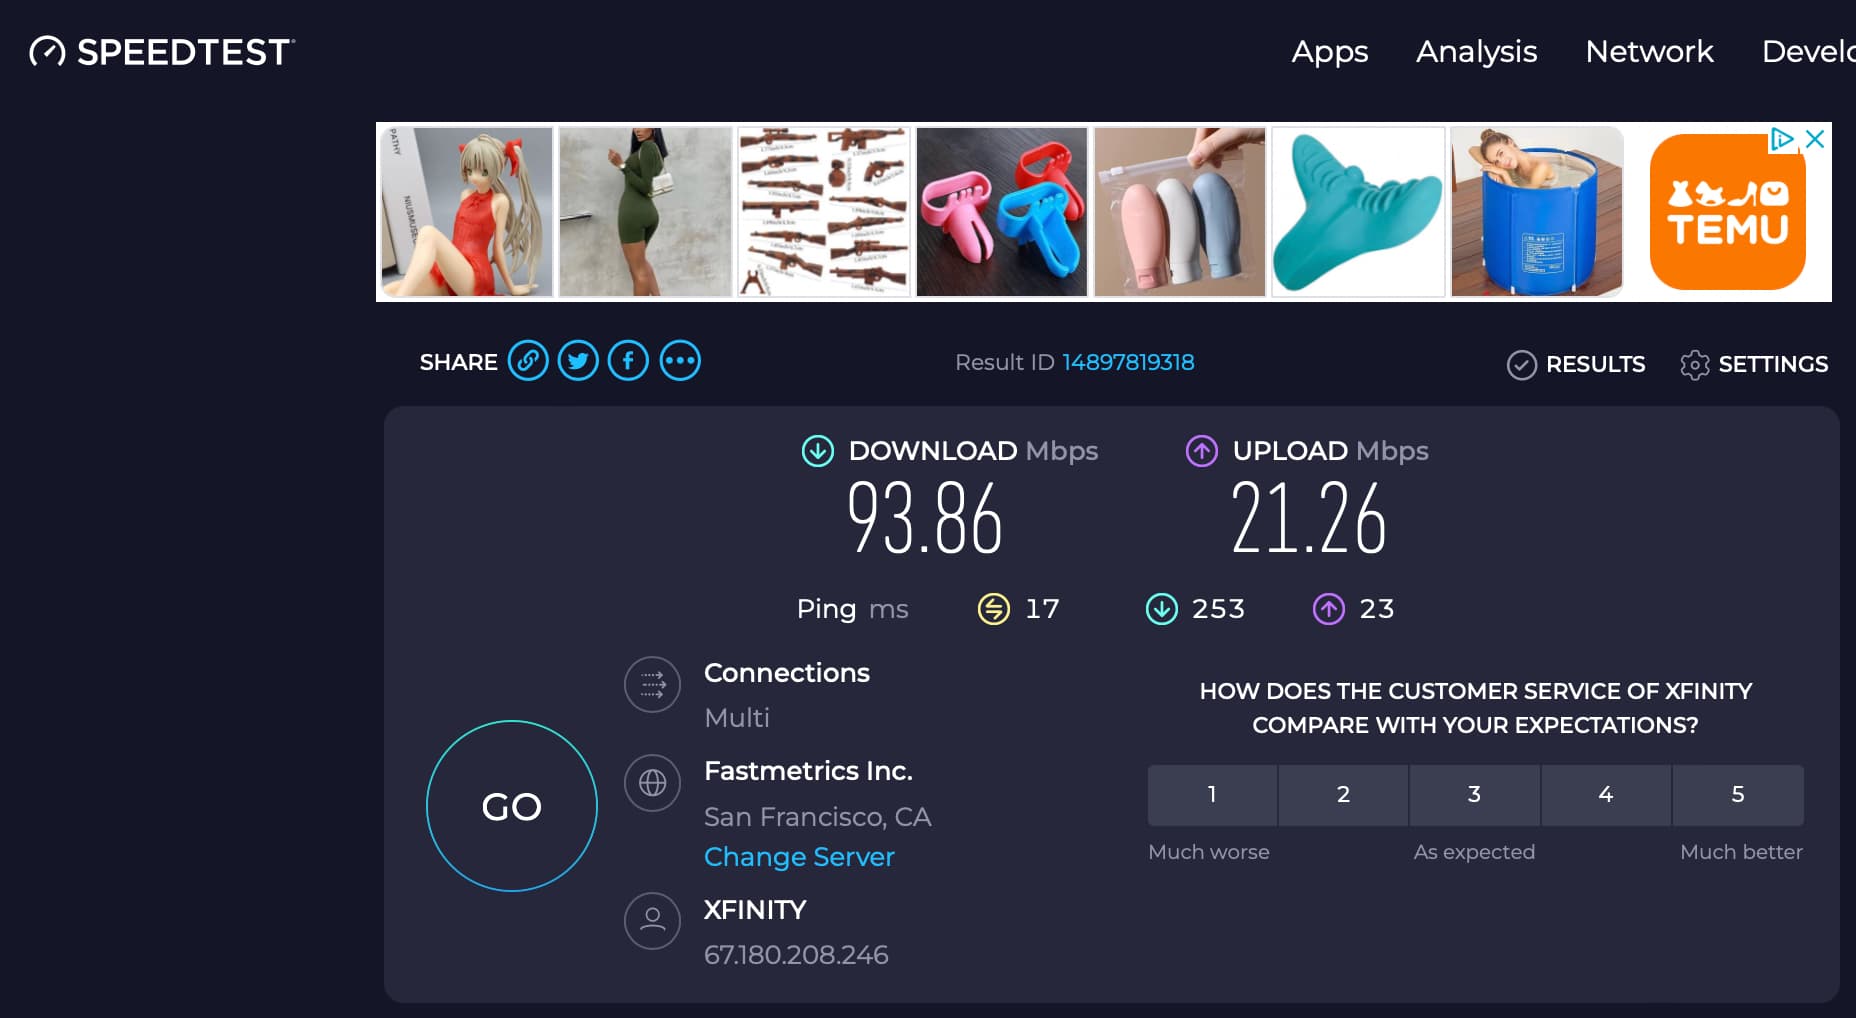Click the XFINITY user profile icon
The height and width of the screenshot is (1018, 1856).
coord(652,920)
